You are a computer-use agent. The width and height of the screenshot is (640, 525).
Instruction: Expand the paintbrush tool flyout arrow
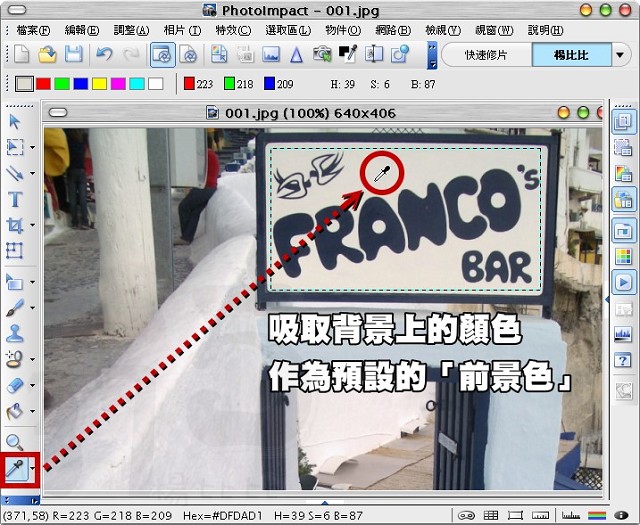[33, 307]
